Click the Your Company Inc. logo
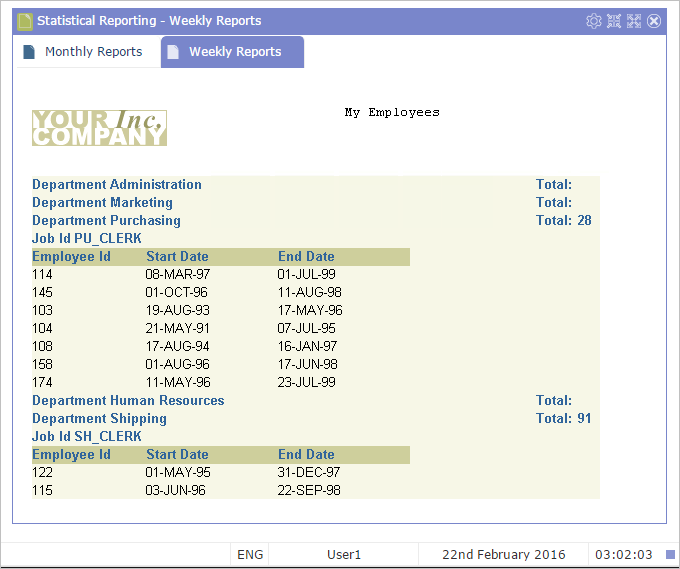 (x=99, y=128)
